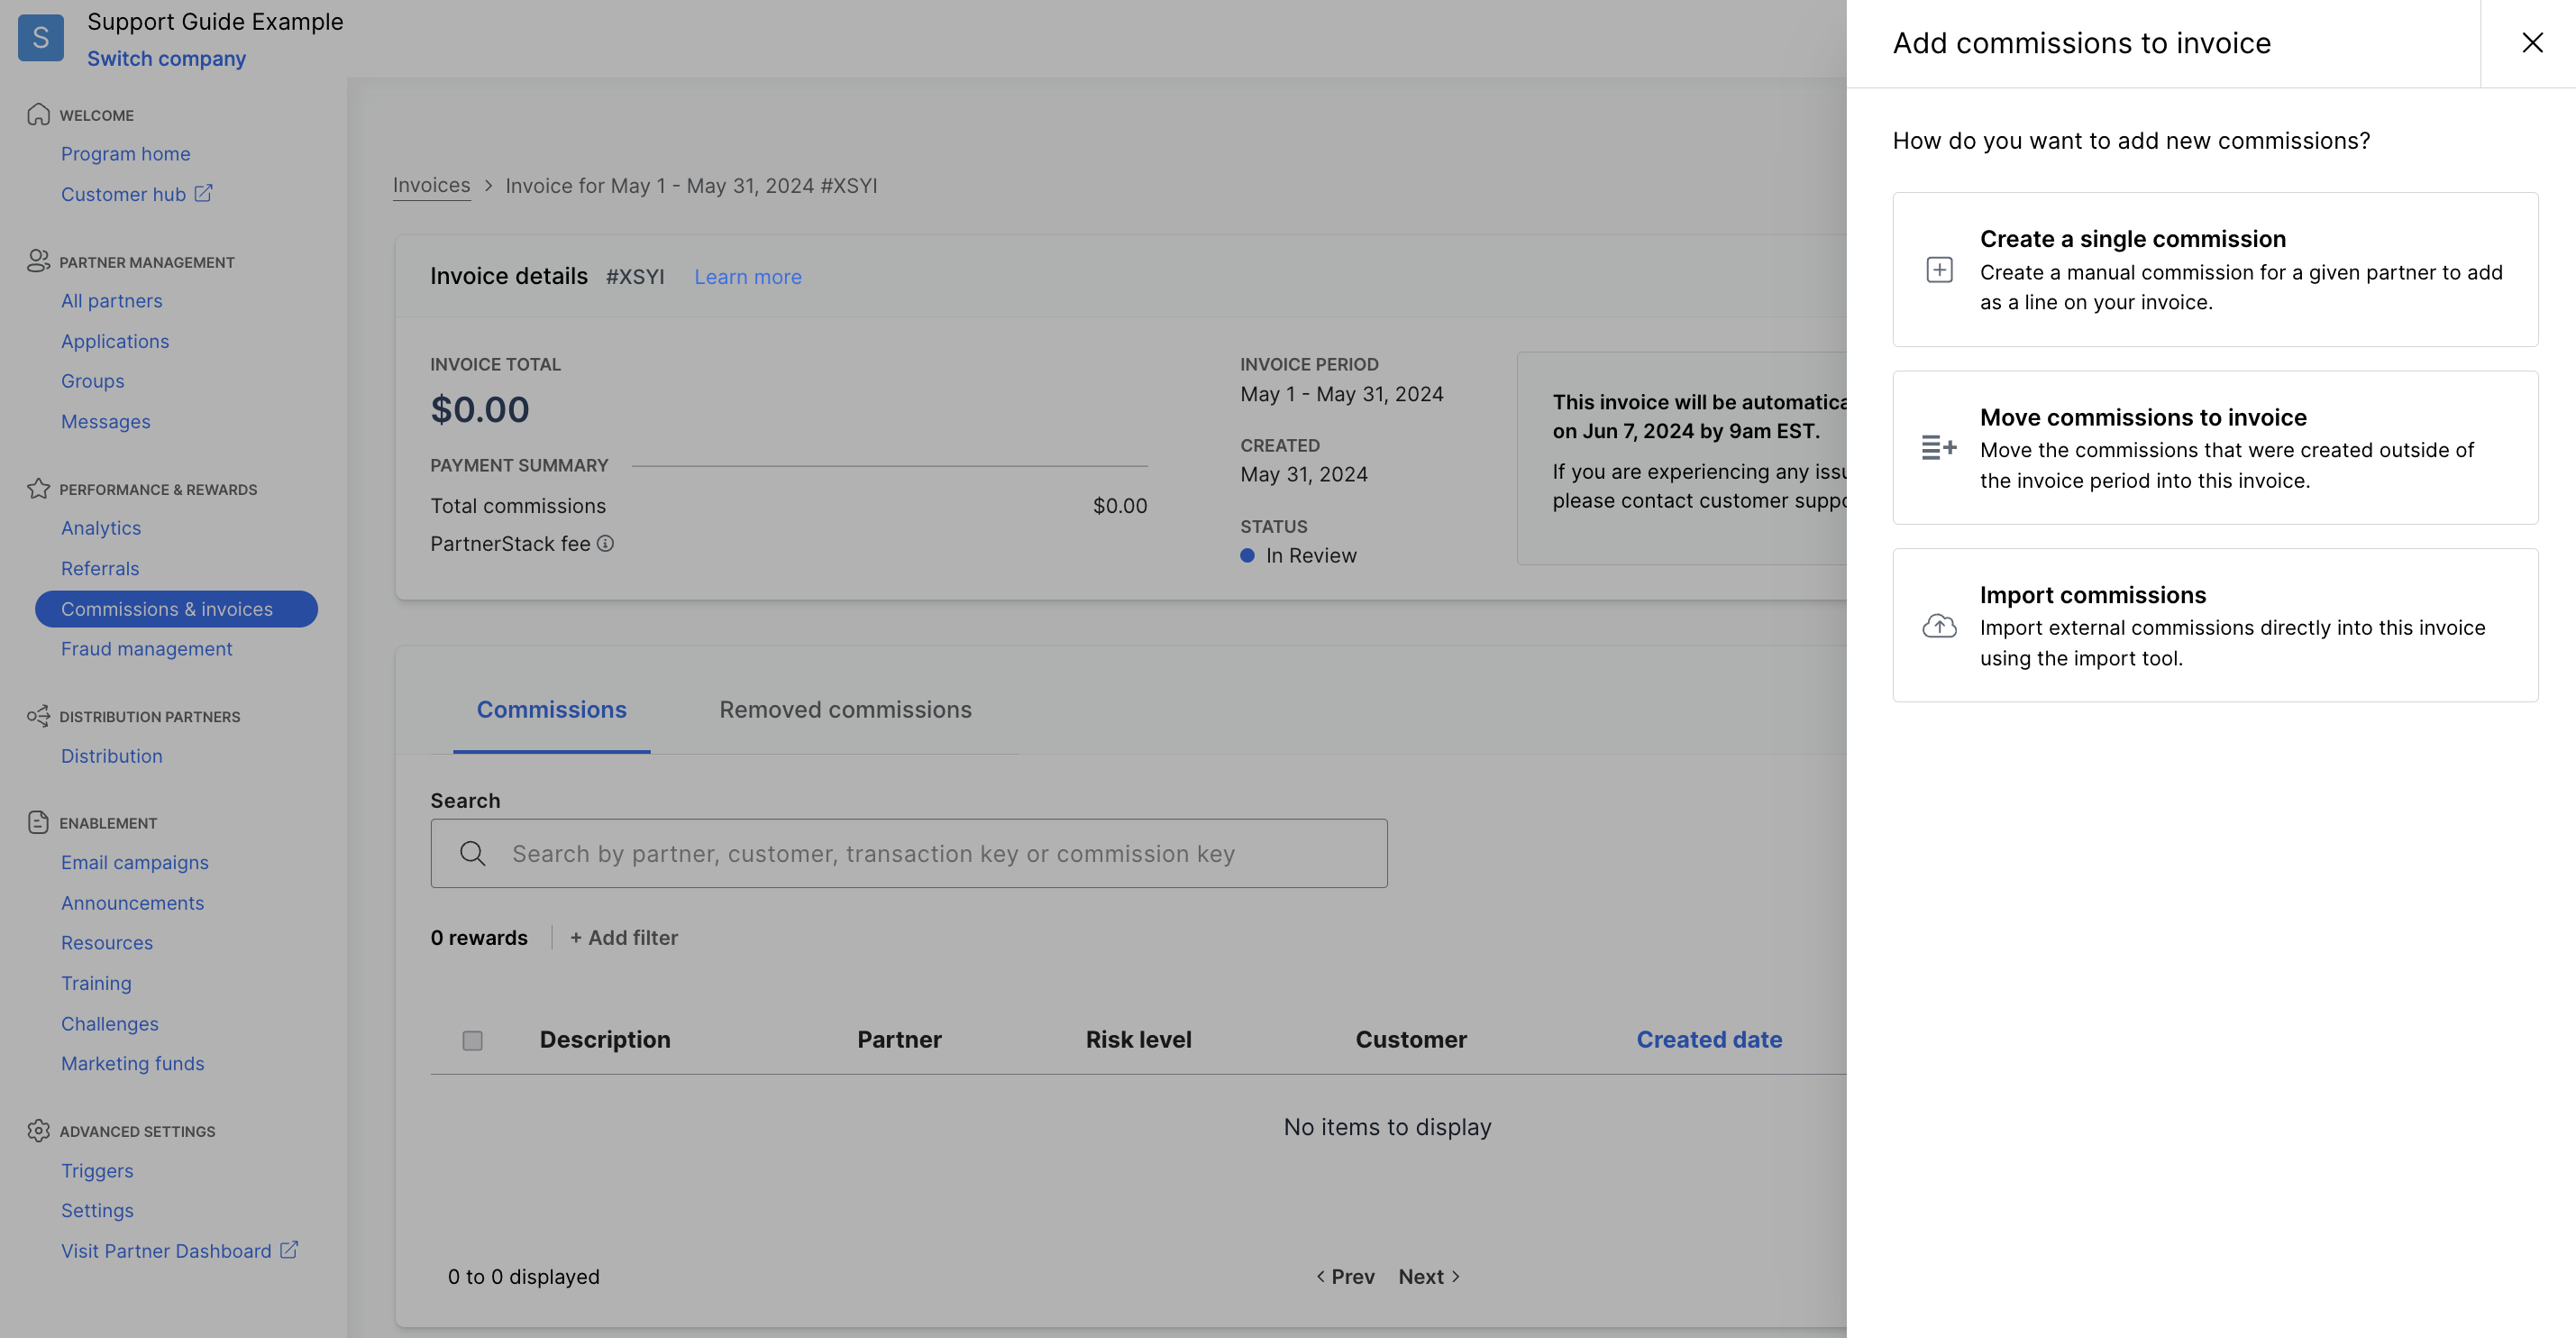Click the Advanced Settings gear icon

[x=38, y=1131]
